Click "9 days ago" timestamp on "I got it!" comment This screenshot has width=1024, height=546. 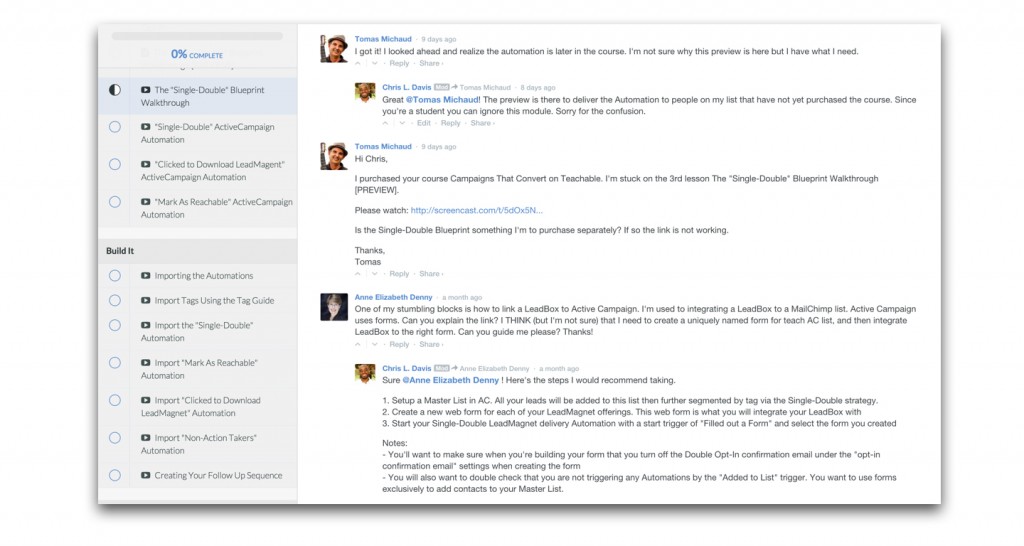(439, 40)
